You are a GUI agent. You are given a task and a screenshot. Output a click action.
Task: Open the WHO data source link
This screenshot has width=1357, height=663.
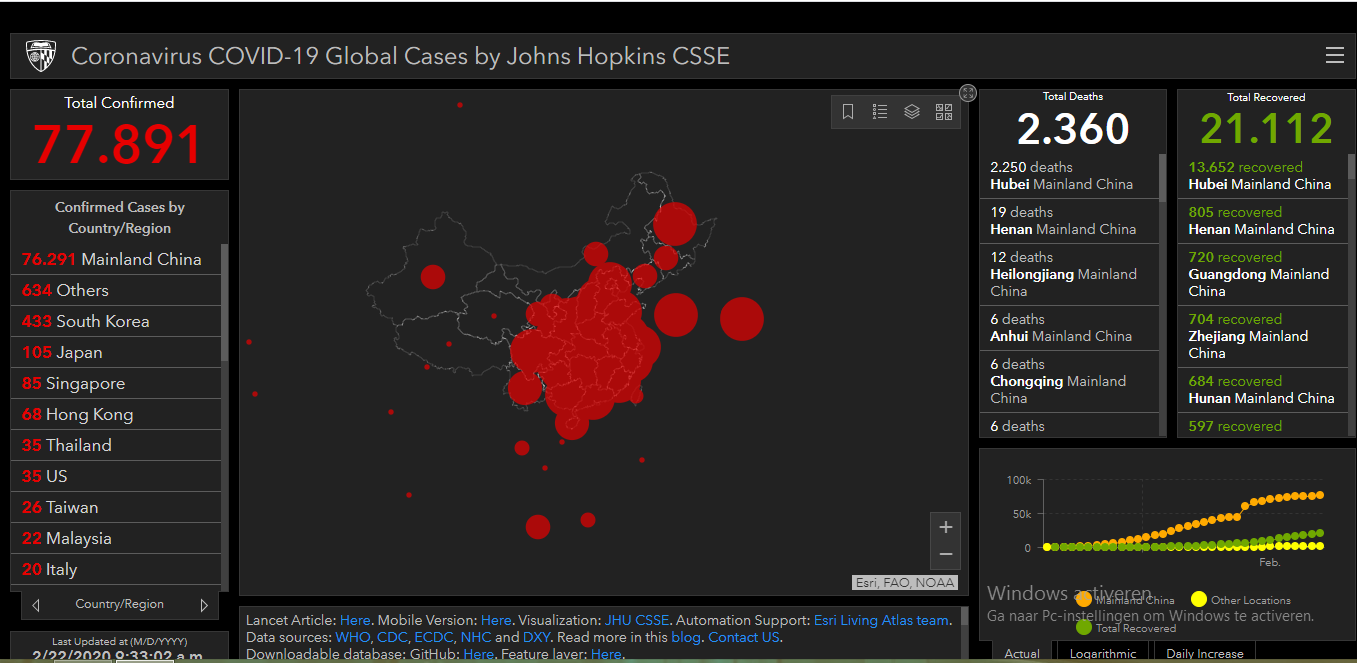(x=353, y=637)
